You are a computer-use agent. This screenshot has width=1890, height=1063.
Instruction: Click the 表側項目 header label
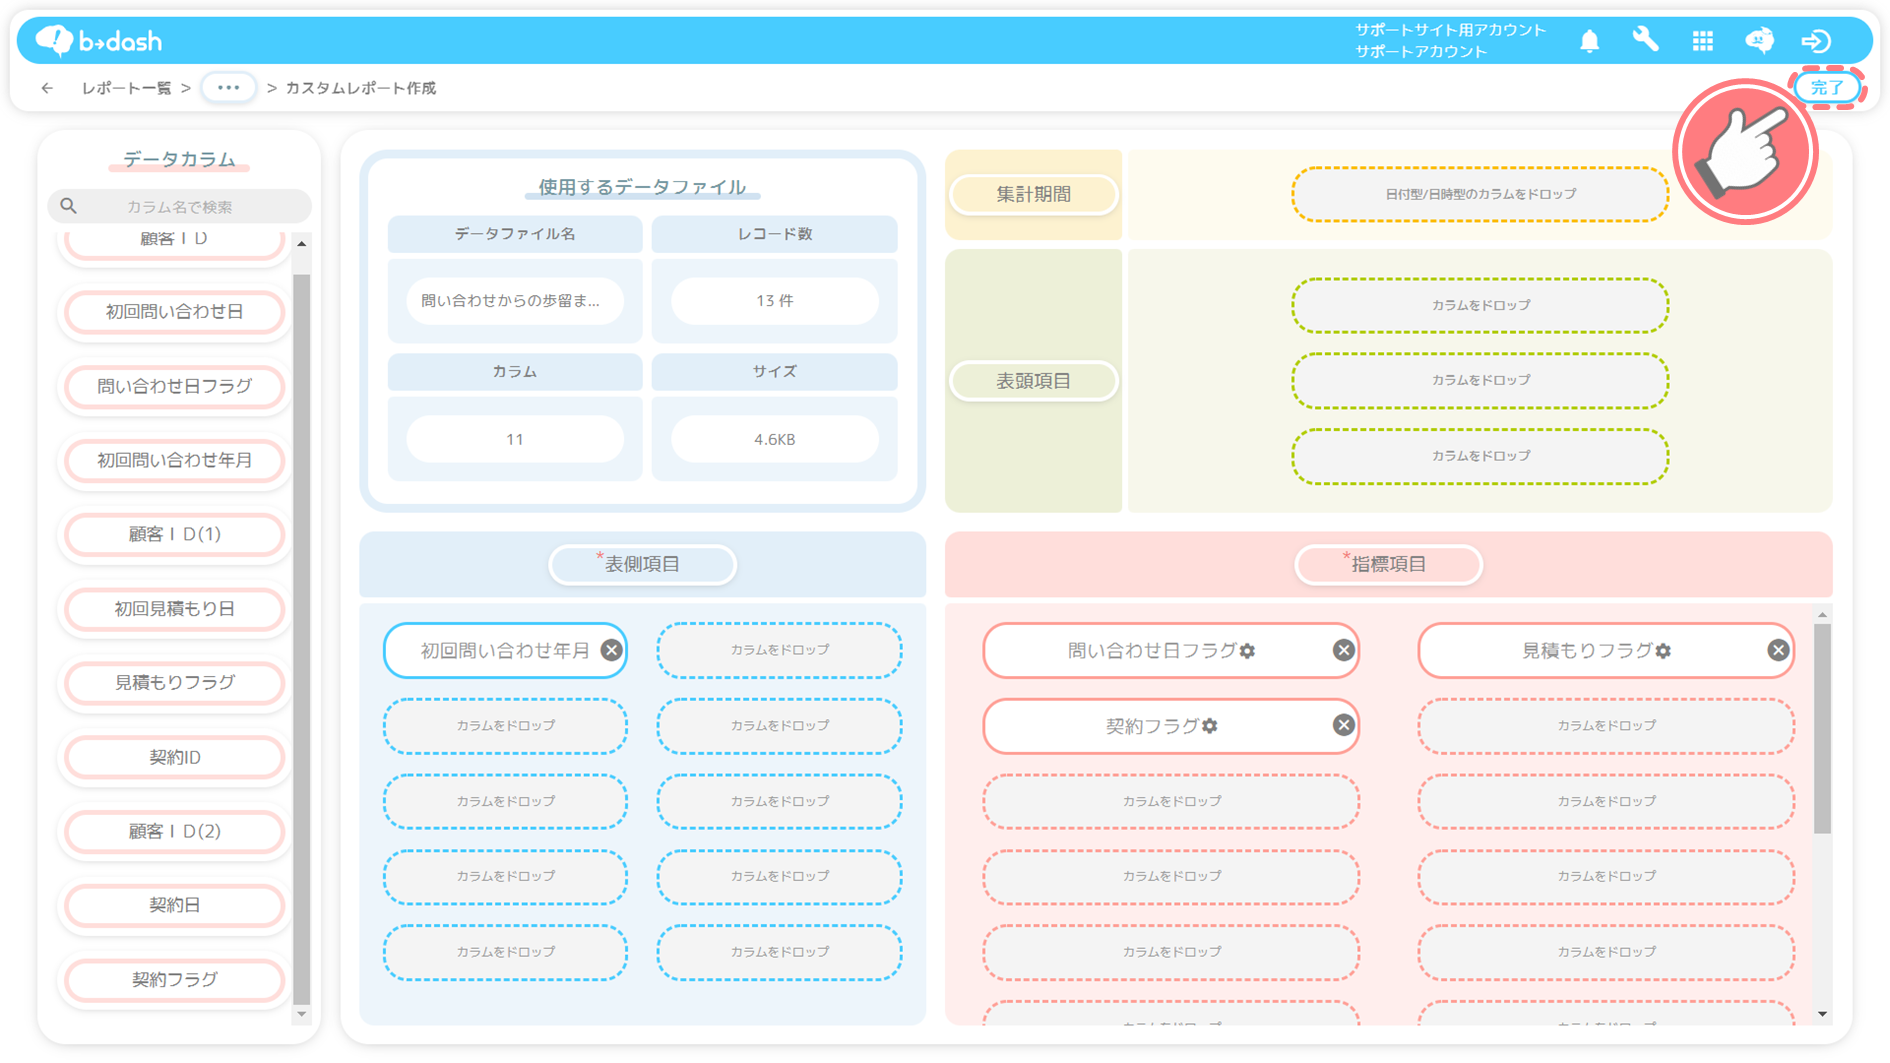[x=642, y=564]
